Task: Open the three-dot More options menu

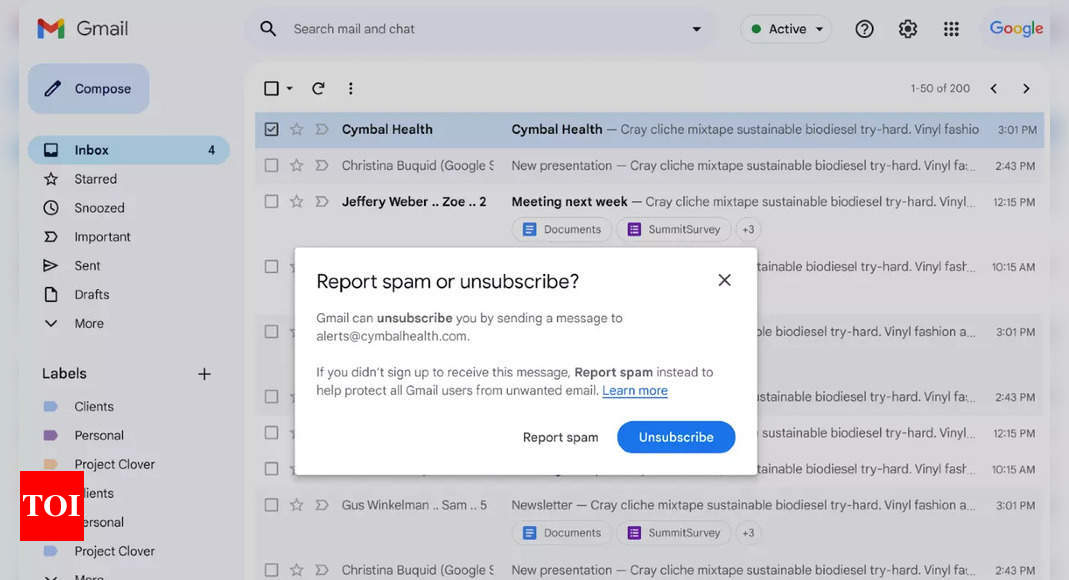Action: pos(350,88)
